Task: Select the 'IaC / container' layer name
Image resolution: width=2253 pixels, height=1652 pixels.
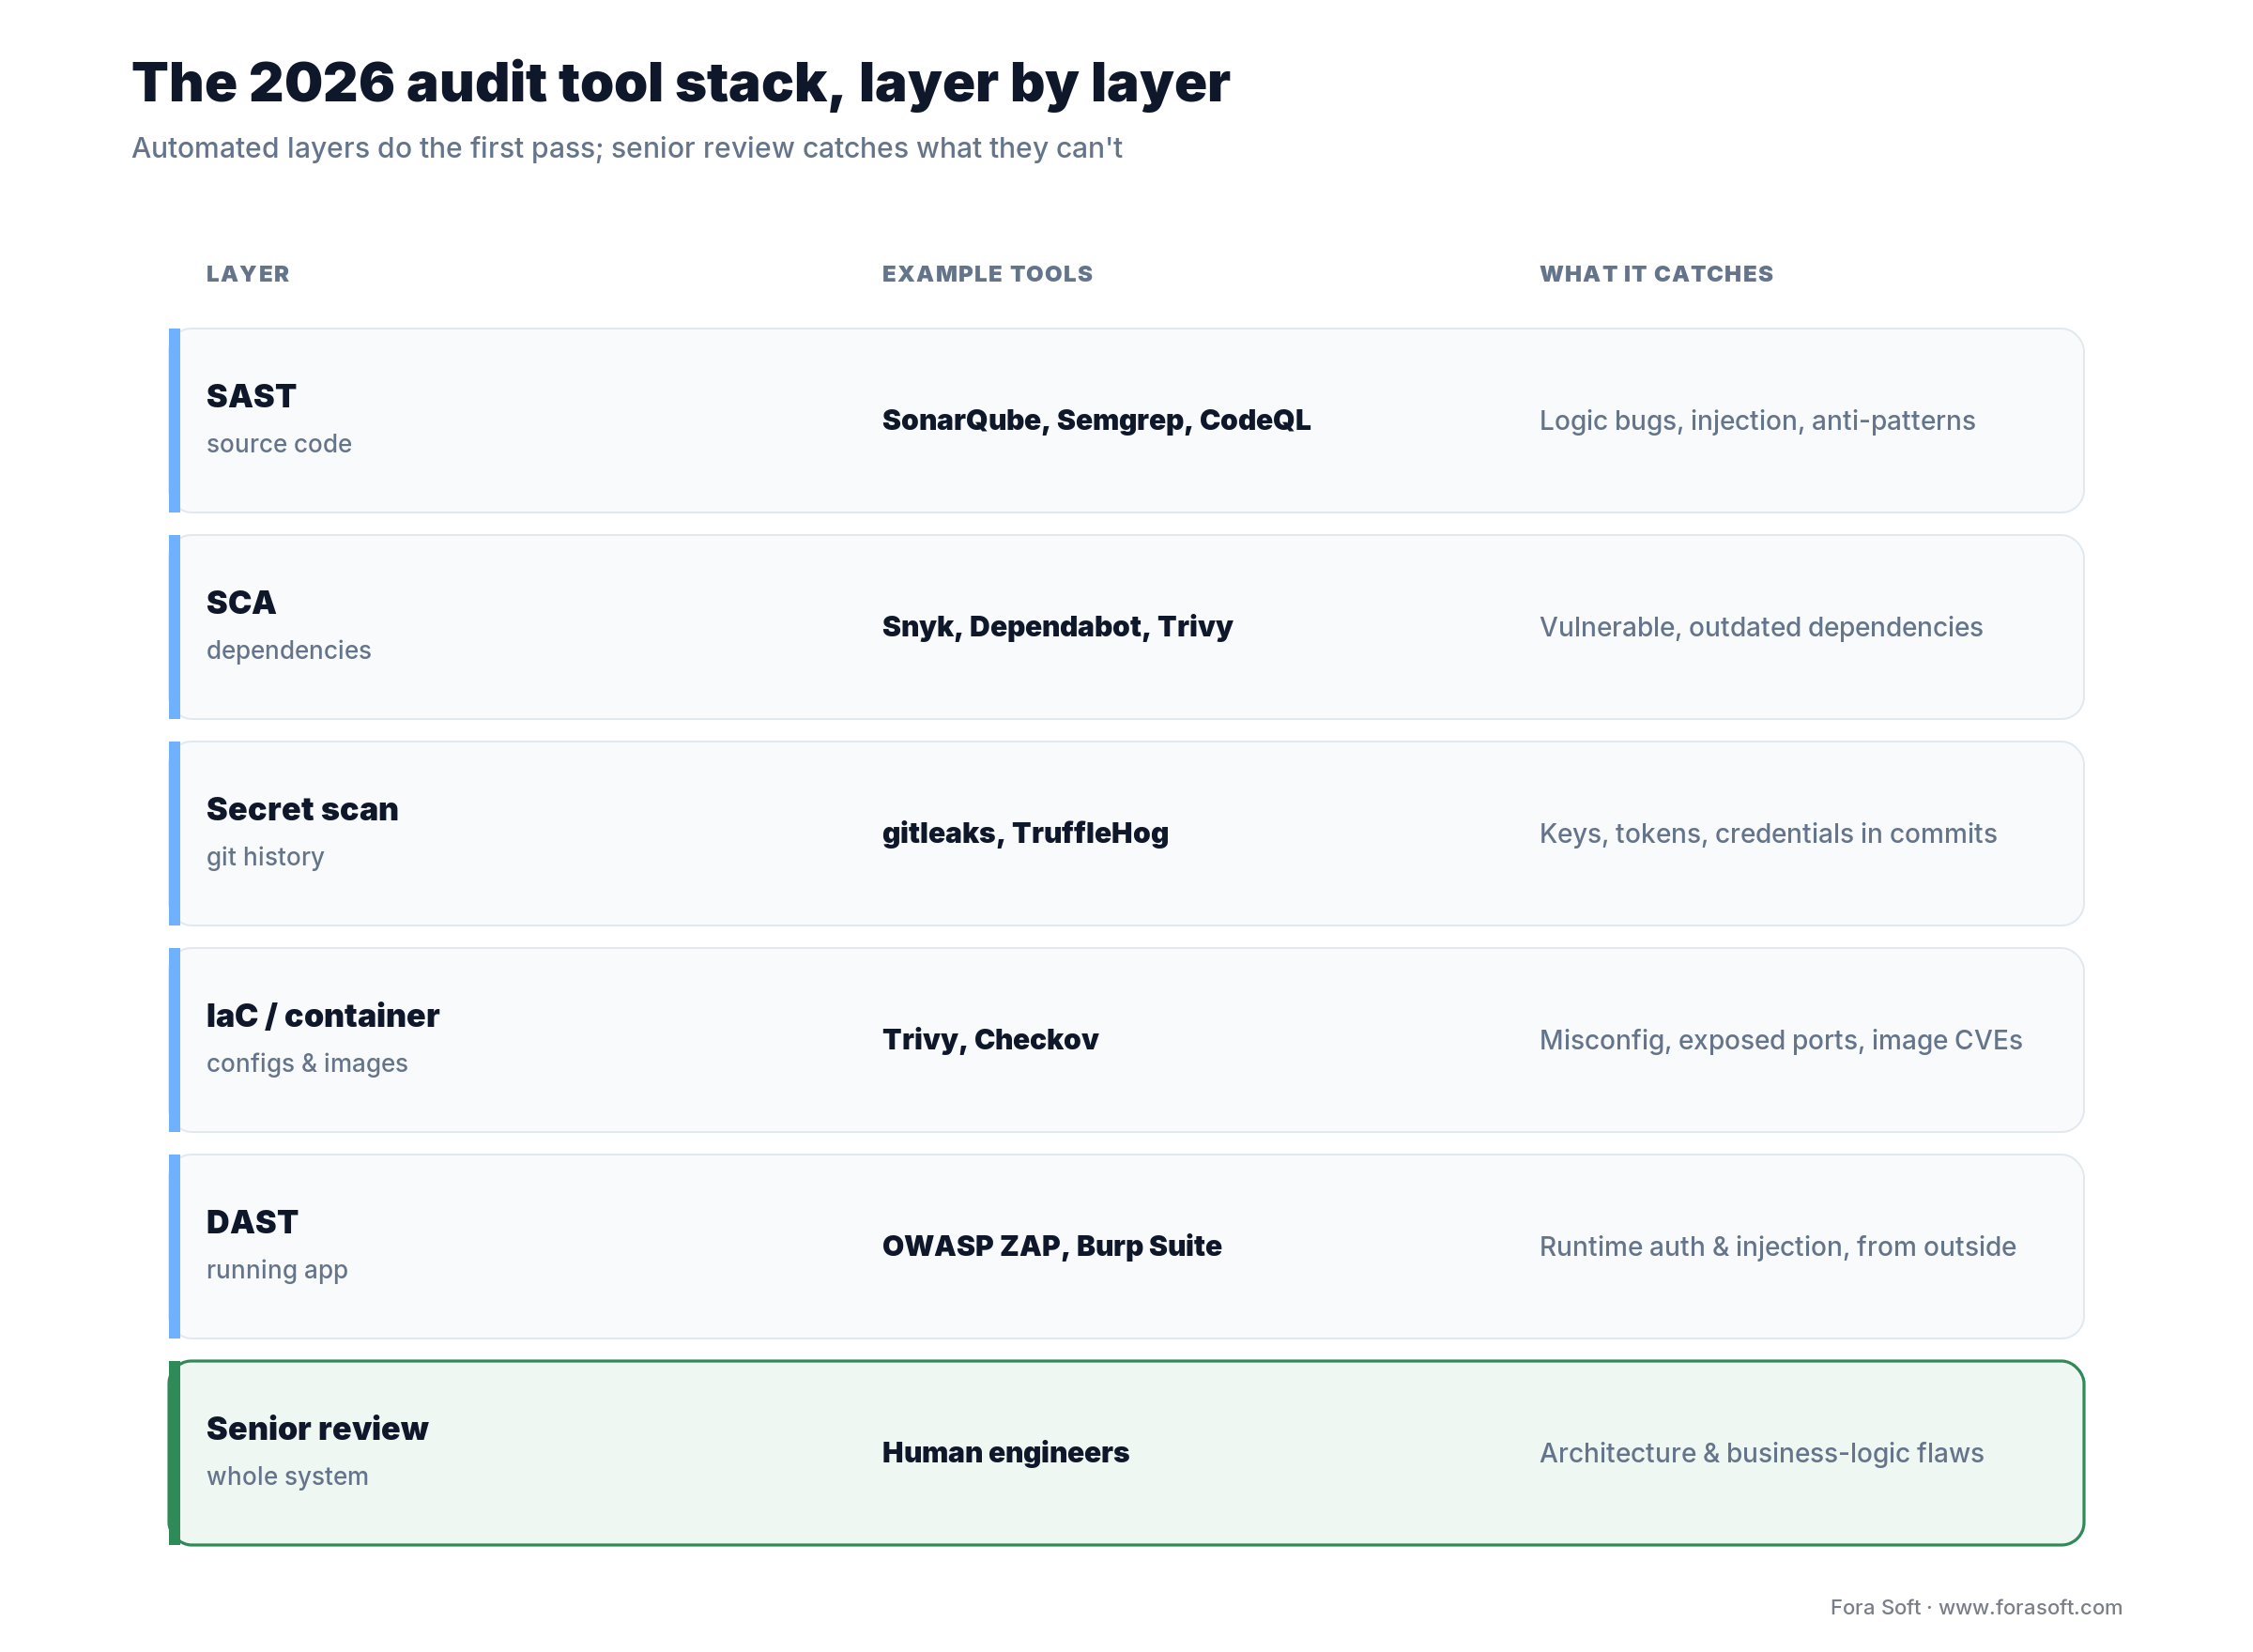Action: click(323, 1015)
